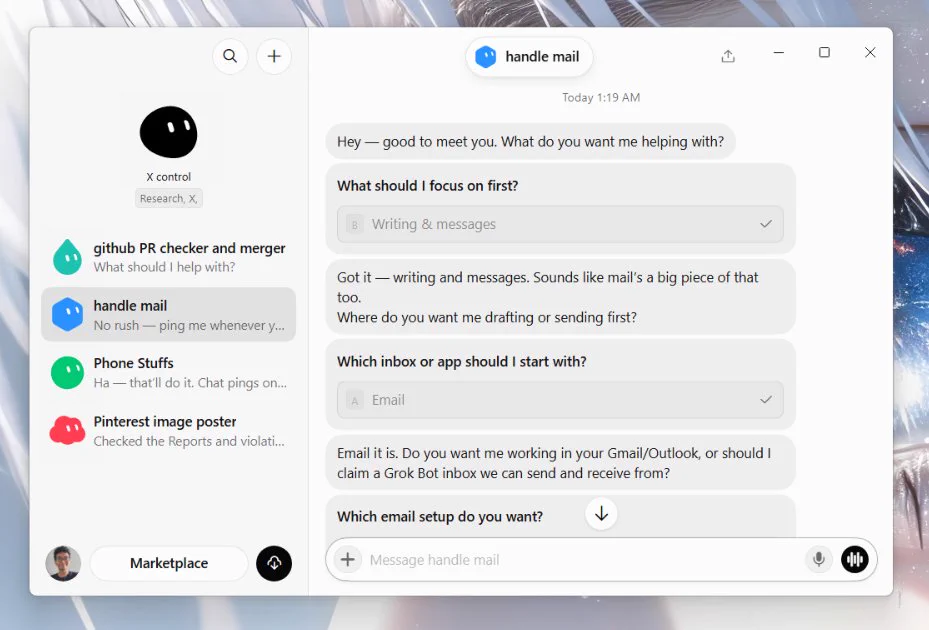
Task: Start voice mode with waveform button
Action: (x=854, y=559)
